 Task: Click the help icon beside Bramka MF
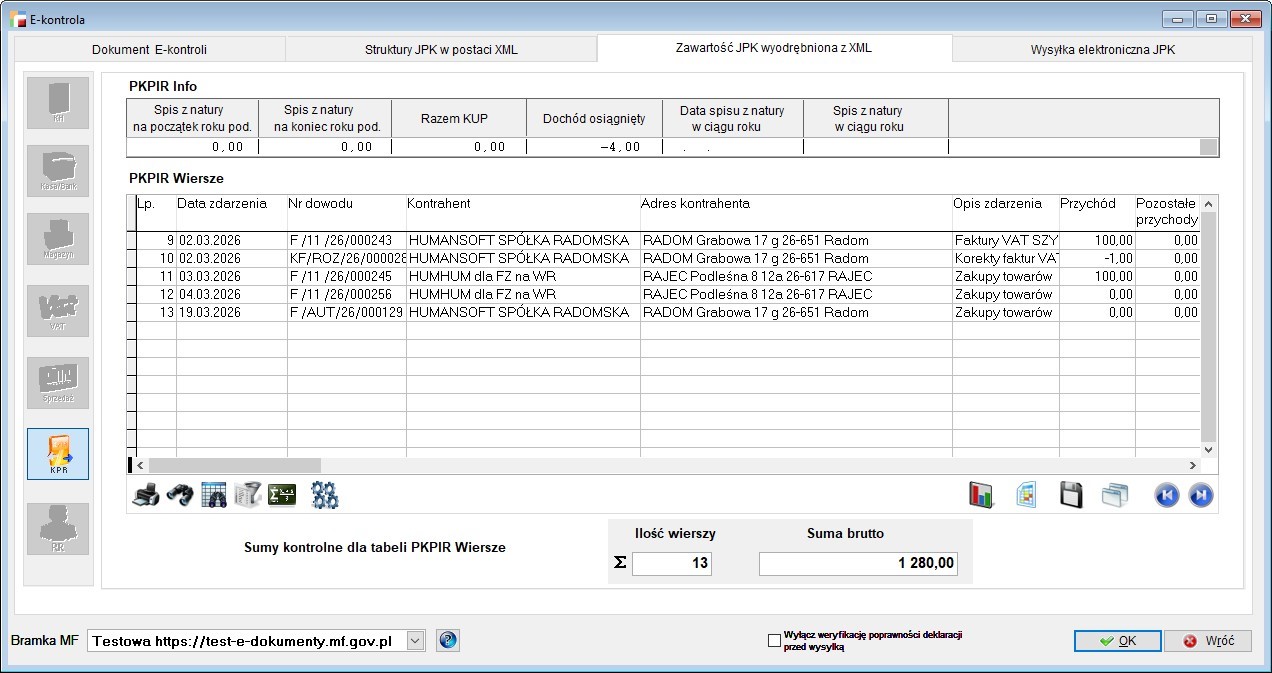(x=448, y=641)
